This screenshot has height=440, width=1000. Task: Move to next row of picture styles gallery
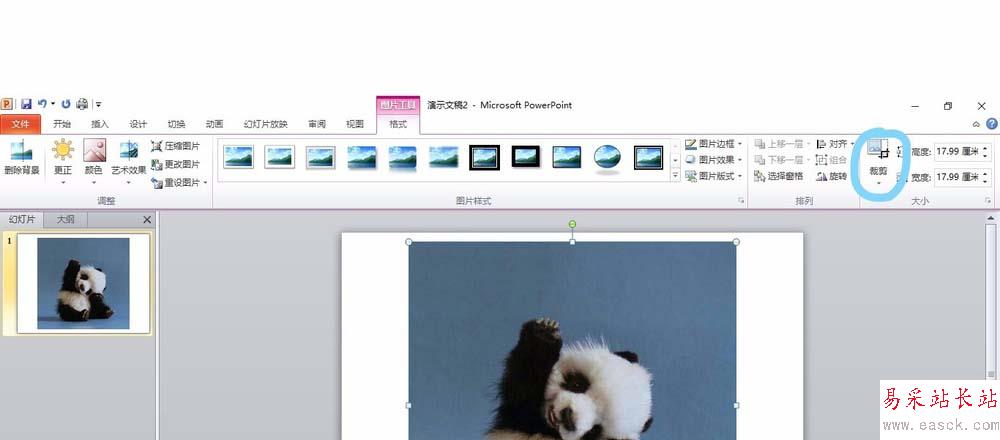(x=676, y=161)
